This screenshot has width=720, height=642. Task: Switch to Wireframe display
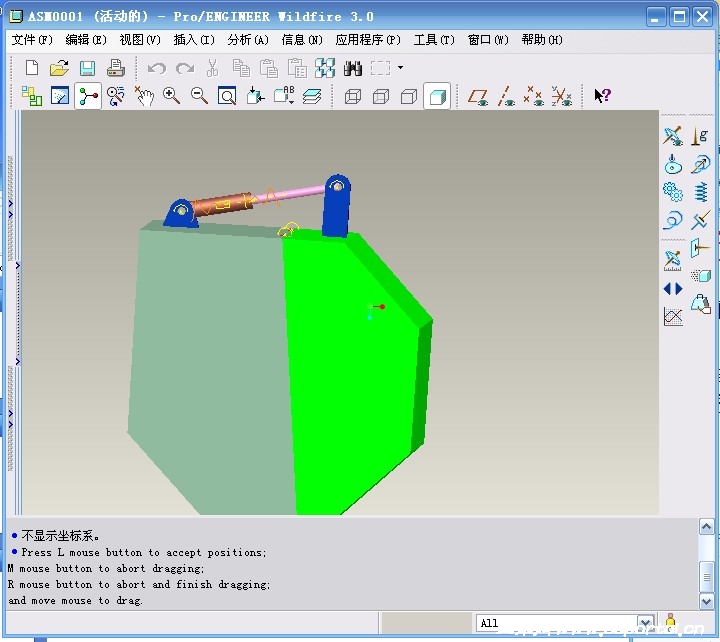353,96
